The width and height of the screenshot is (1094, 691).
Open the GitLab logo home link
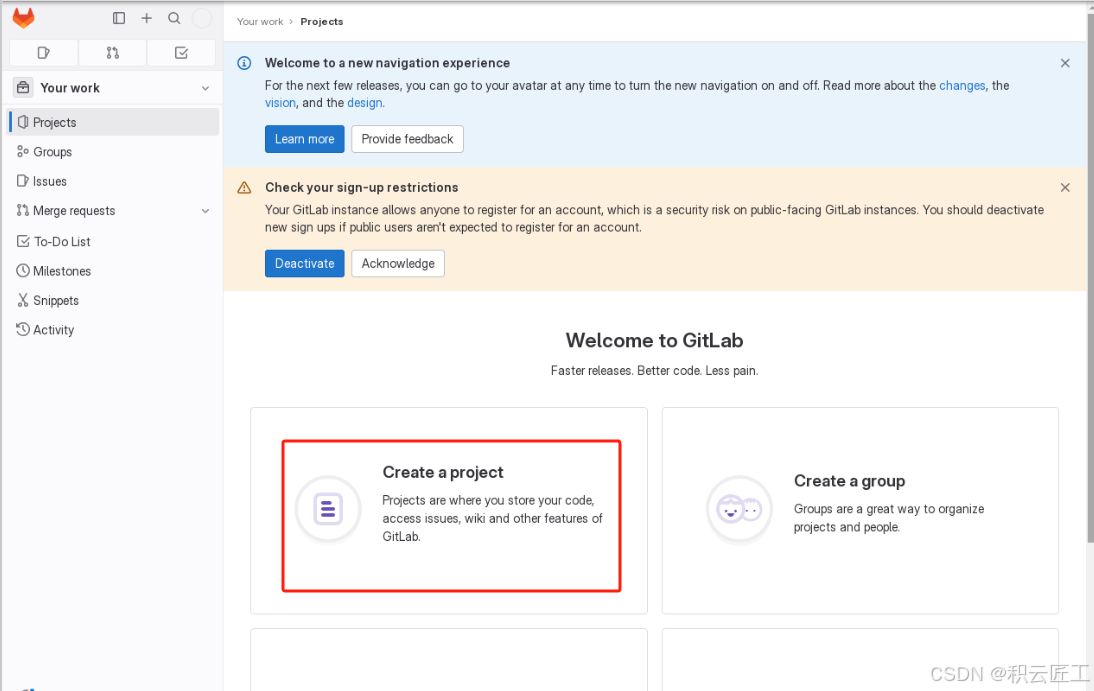[x=23, y=18]
